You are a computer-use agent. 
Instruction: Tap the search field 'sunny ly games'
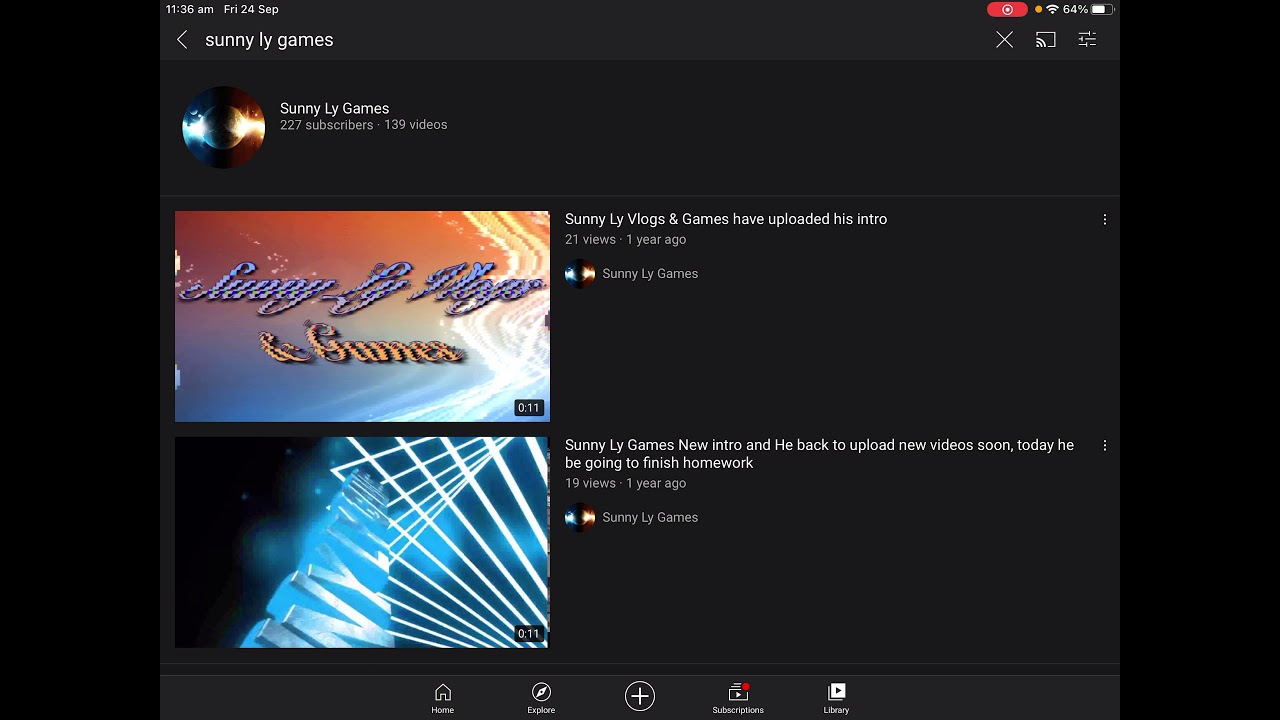[x=269, y=40]
